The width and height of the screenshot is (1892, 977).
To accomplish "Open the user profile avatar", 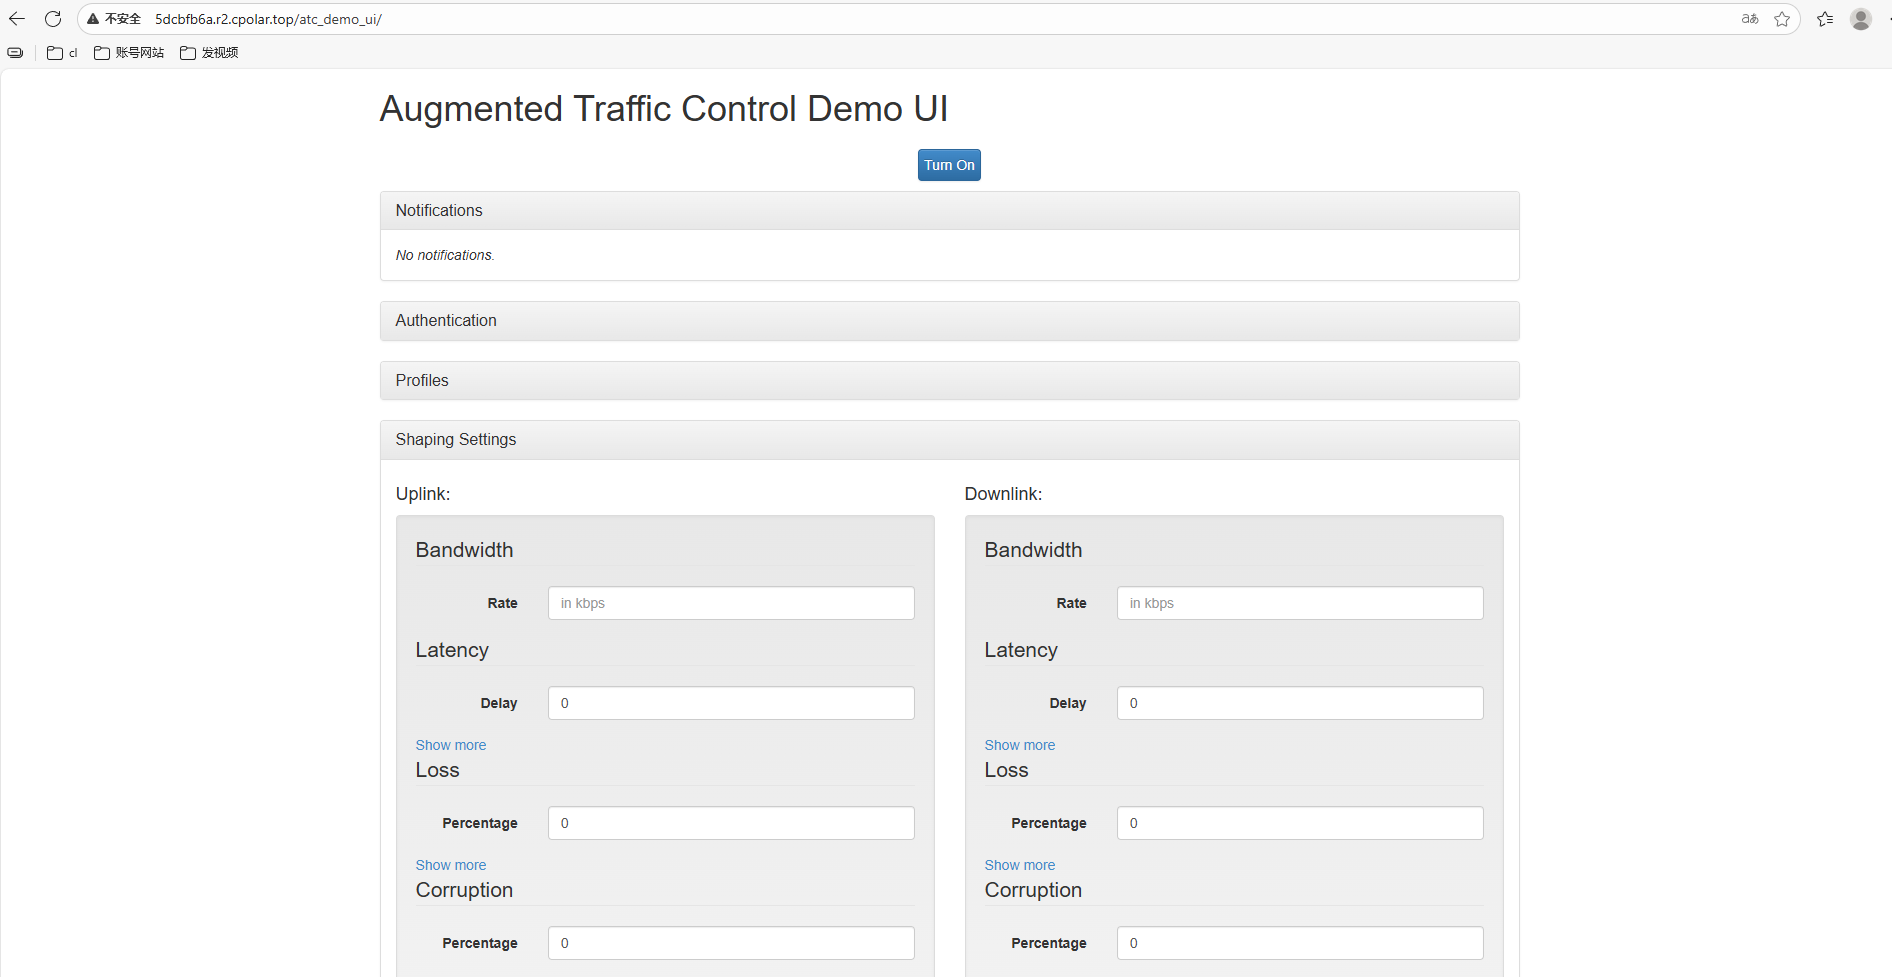I will pos(1861,19).
